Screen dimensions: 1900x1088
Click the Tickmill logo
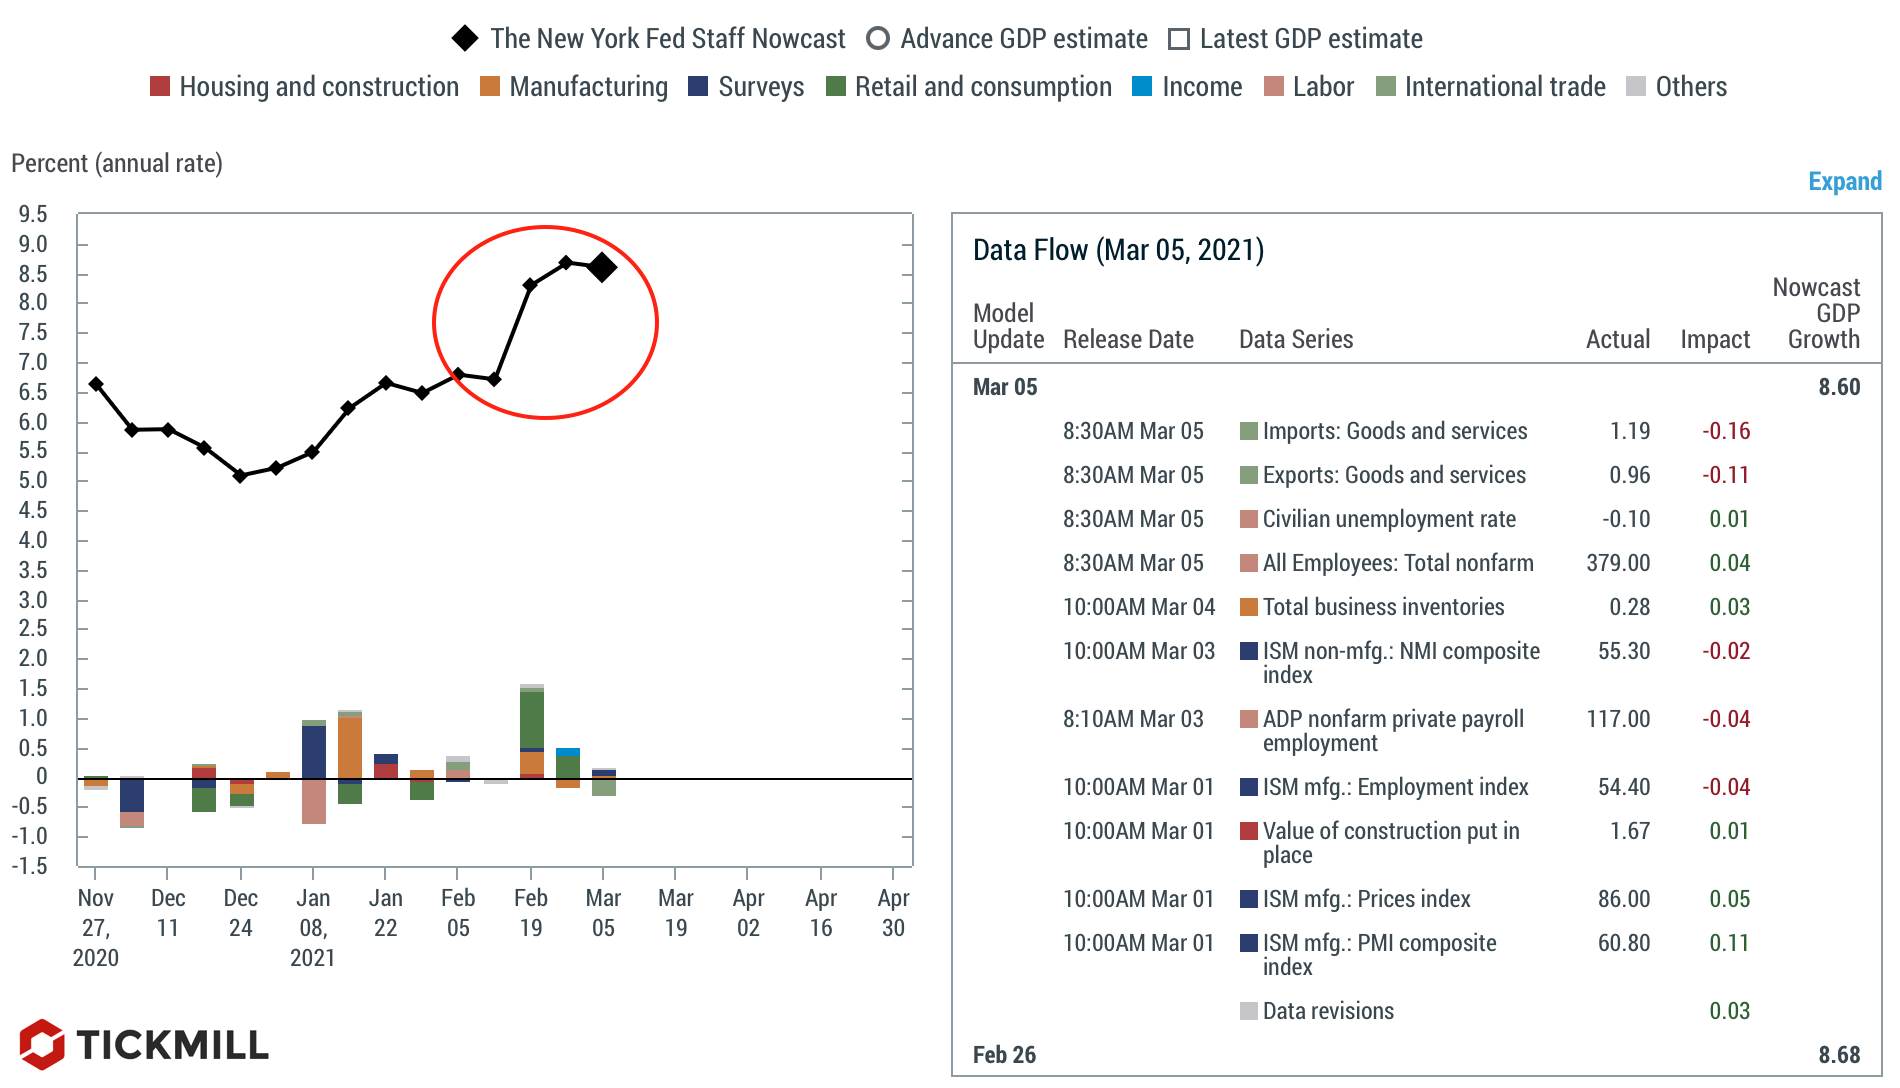(144, 1044)
